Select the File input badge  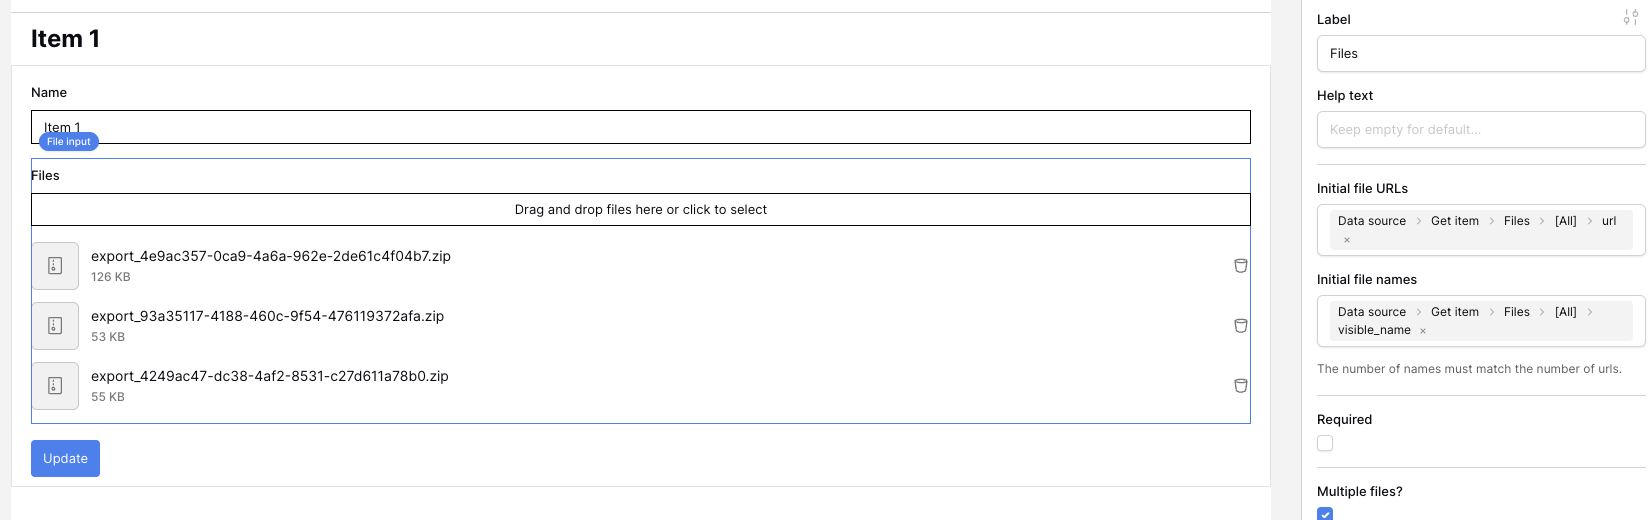68,142
